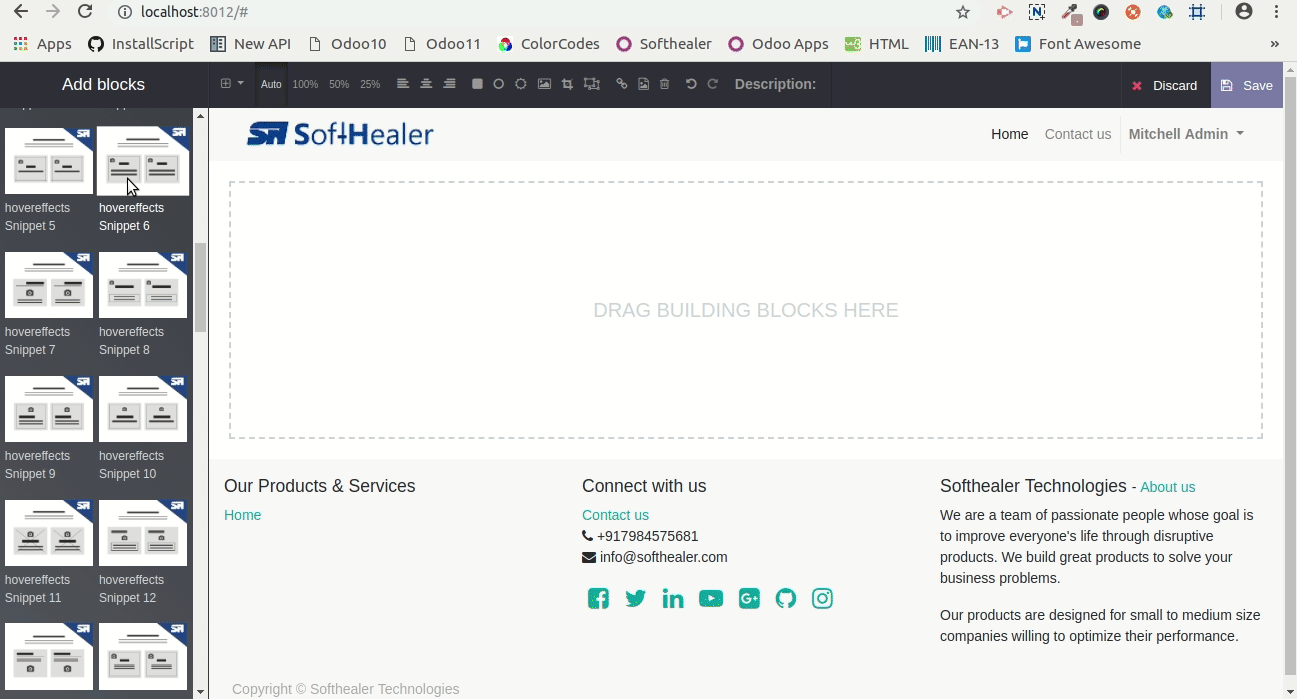Choose the hovereffects Snippet 8 thumbnail
Image resolution: width=1297 pixels, height=699 pixels.
click(143, 284)
